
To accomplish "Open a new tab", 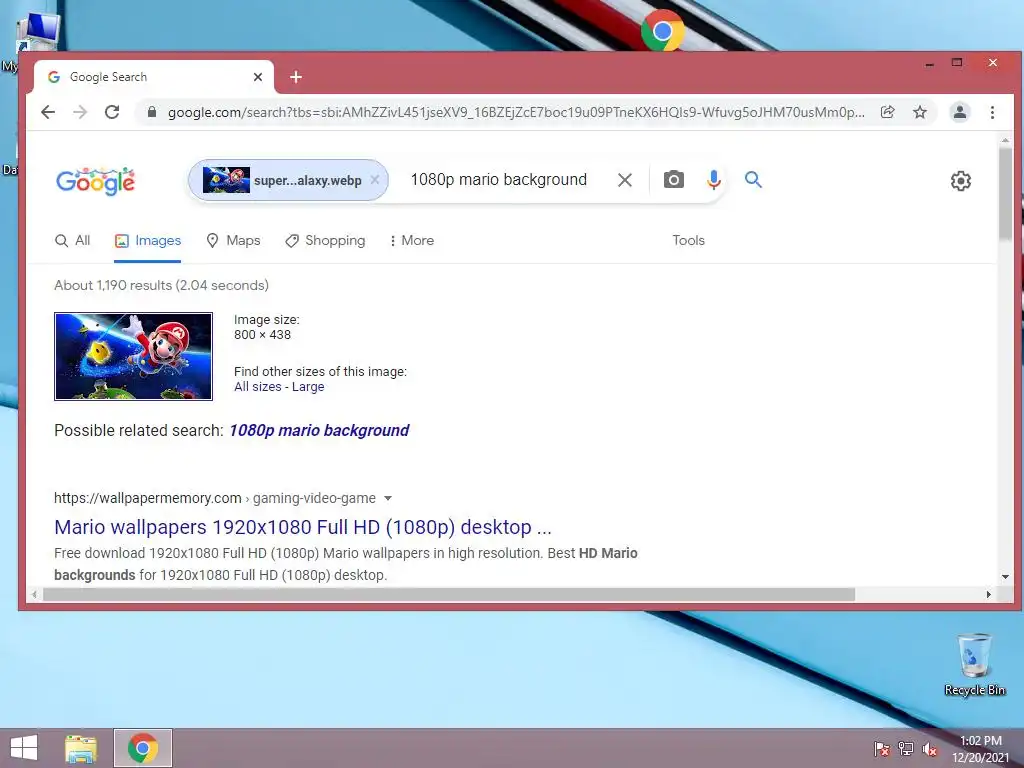I will pos(296,77).
